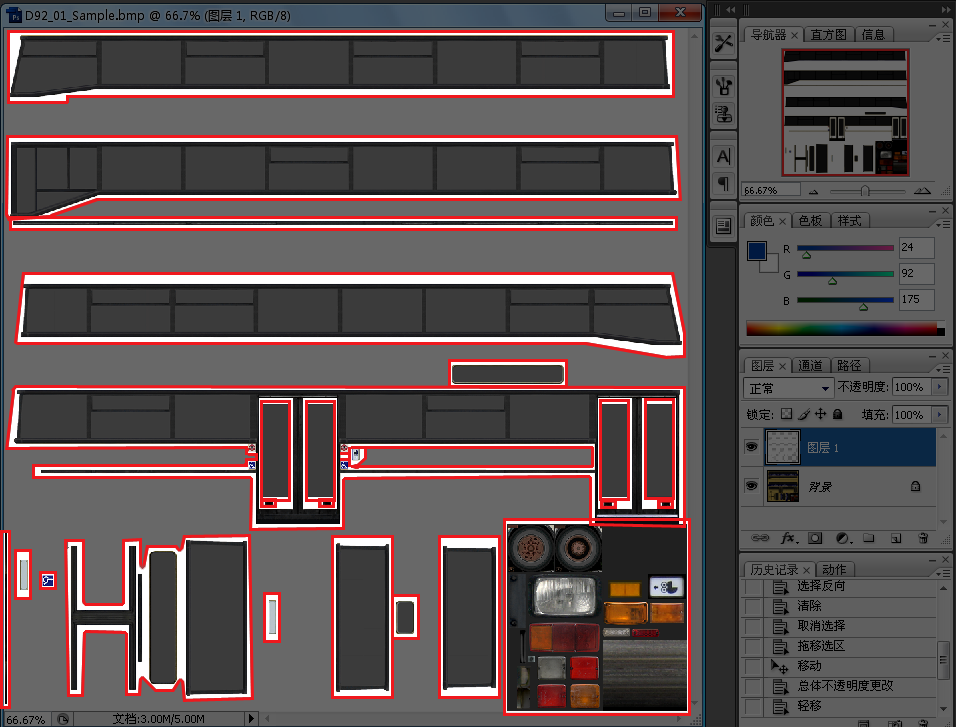Switch to the 样式 tab
This screenshot has width=956, height=727.
pos(849,221)
